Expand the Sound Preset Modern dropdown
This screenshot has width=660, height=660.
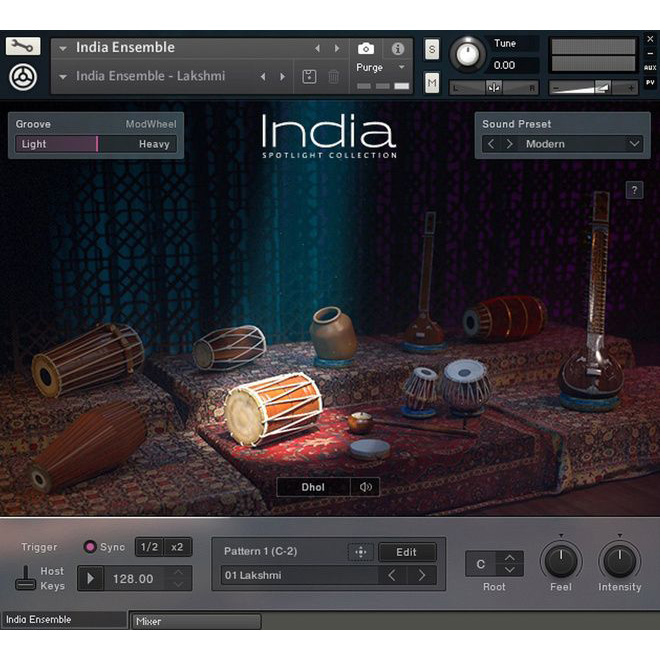(x=634, y=144)
